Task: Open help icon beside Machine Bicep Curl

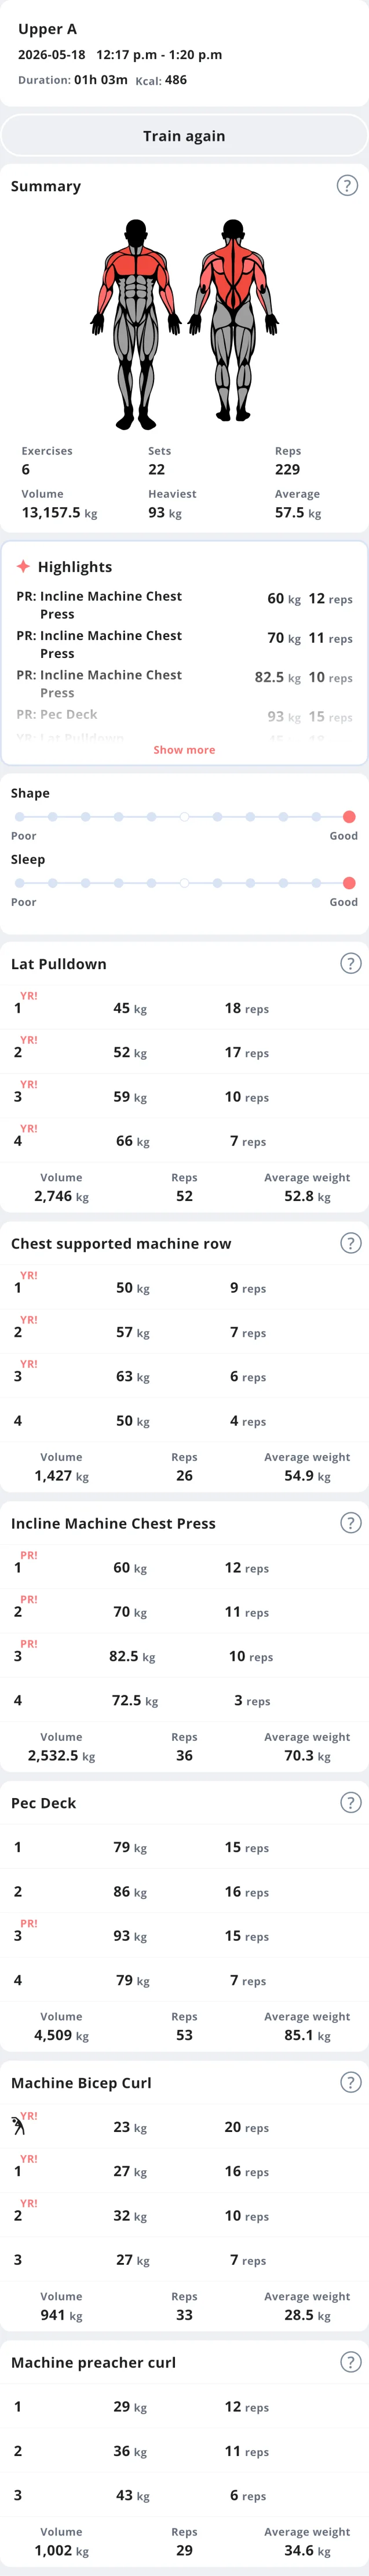Action: pos(350,2082)
